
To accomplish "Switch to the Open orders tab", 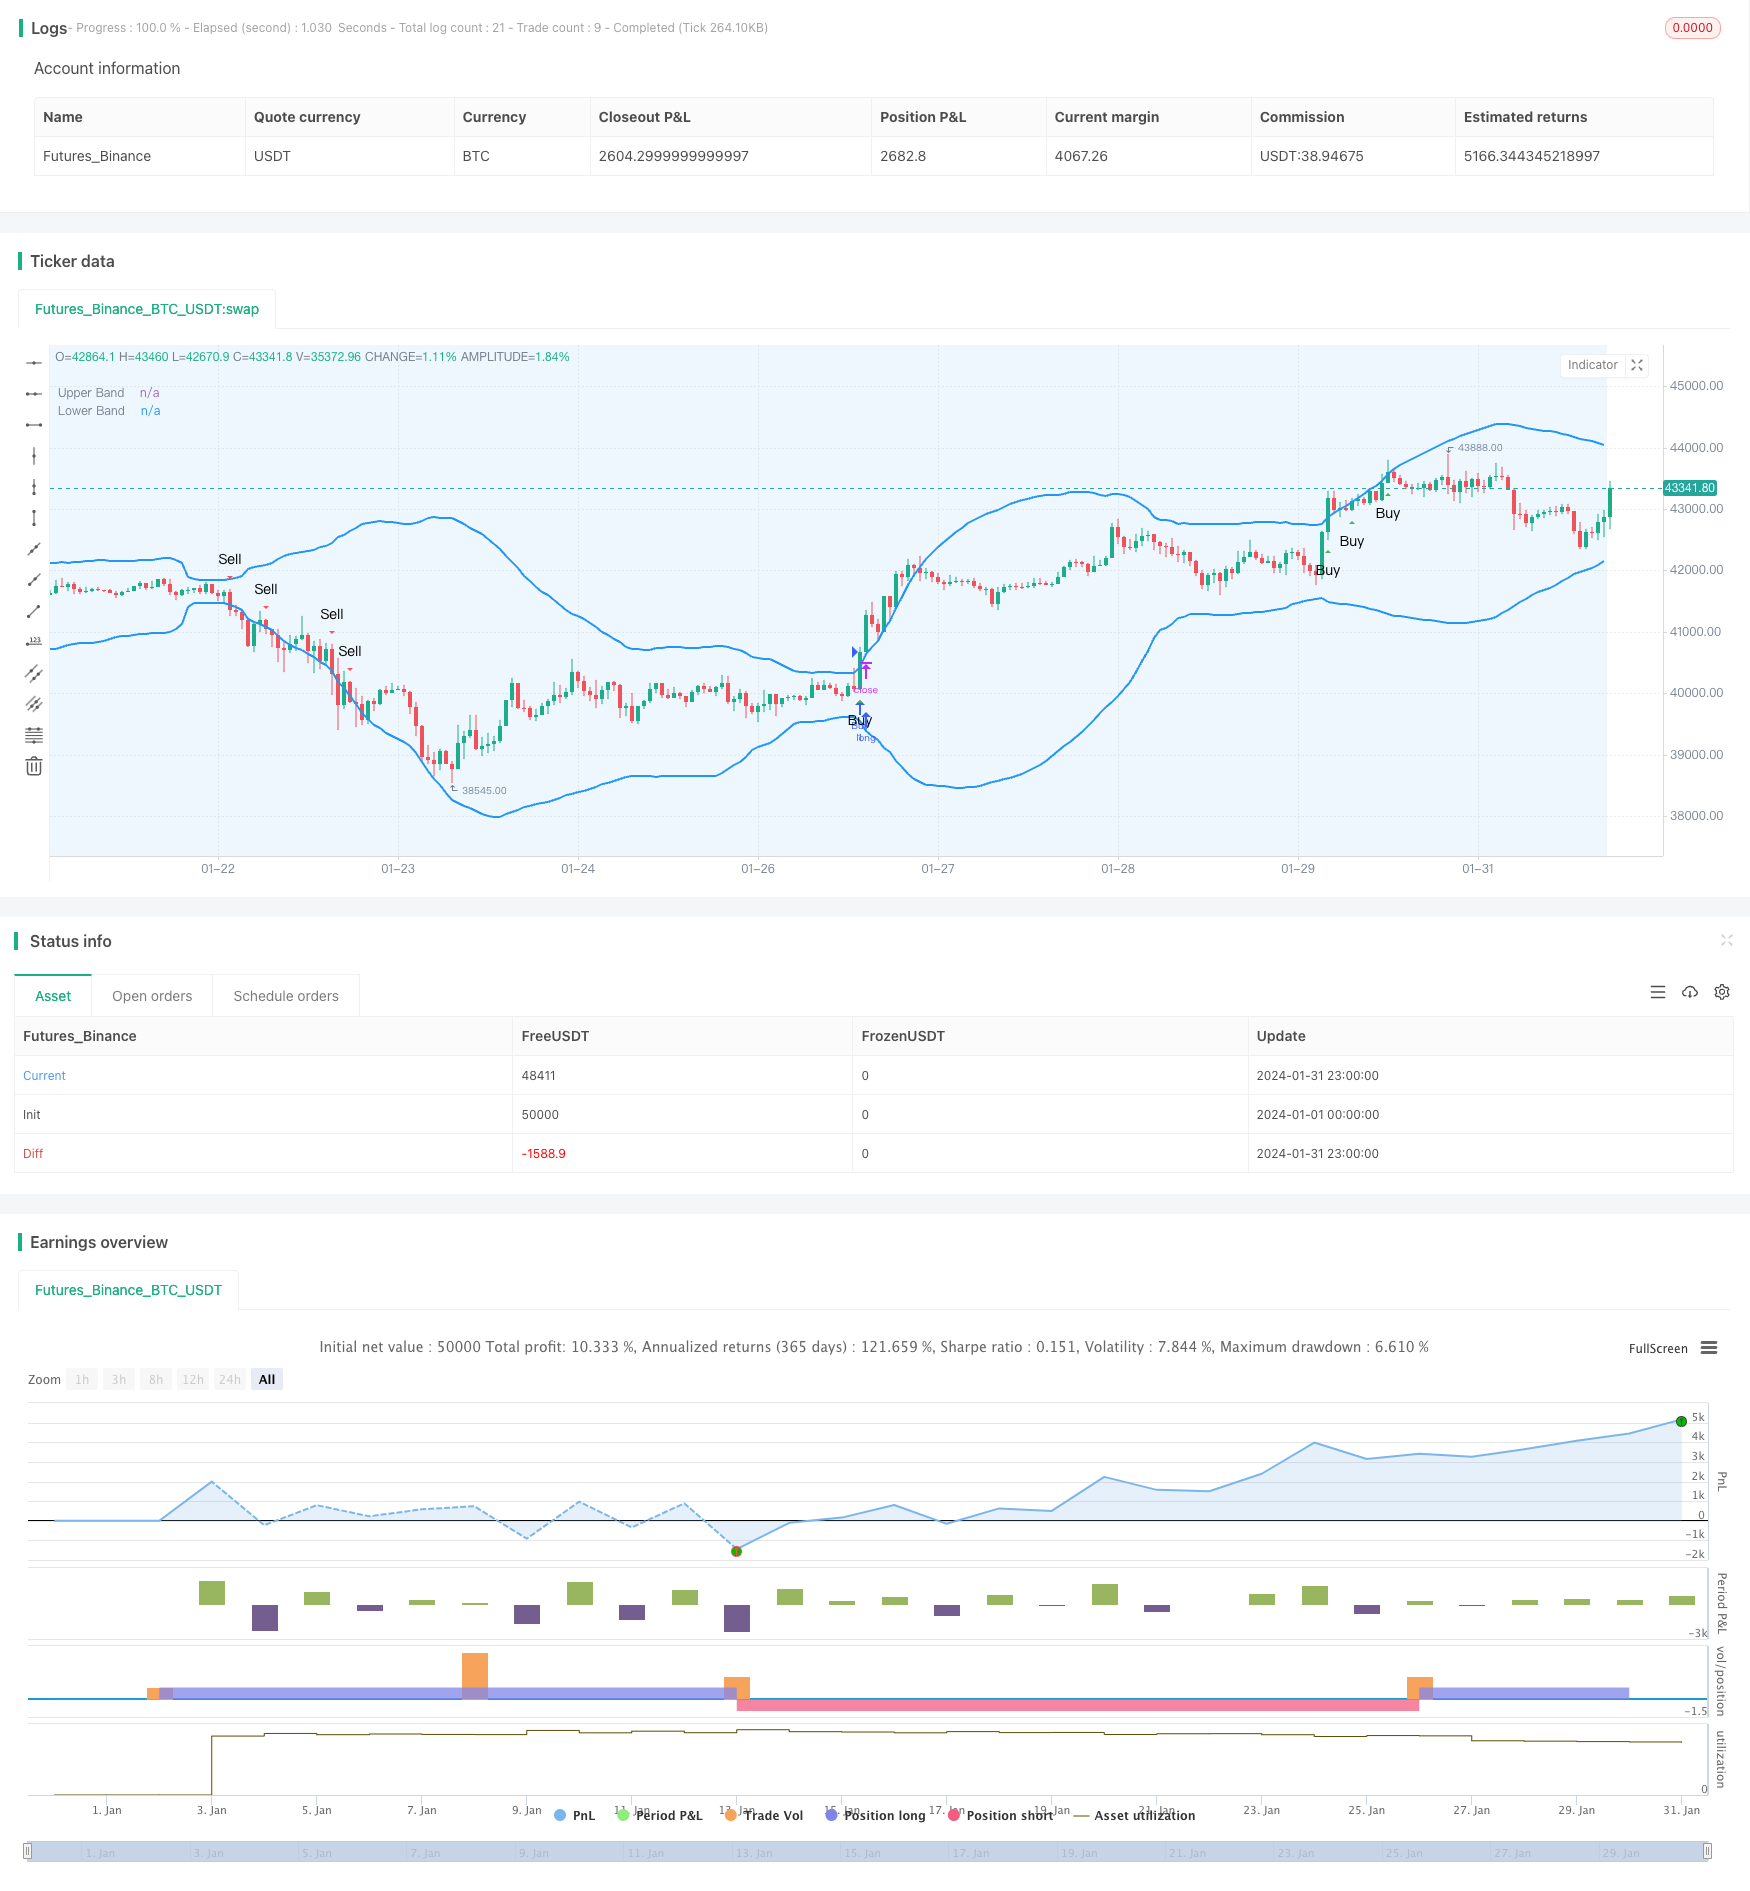I will 152,996.
